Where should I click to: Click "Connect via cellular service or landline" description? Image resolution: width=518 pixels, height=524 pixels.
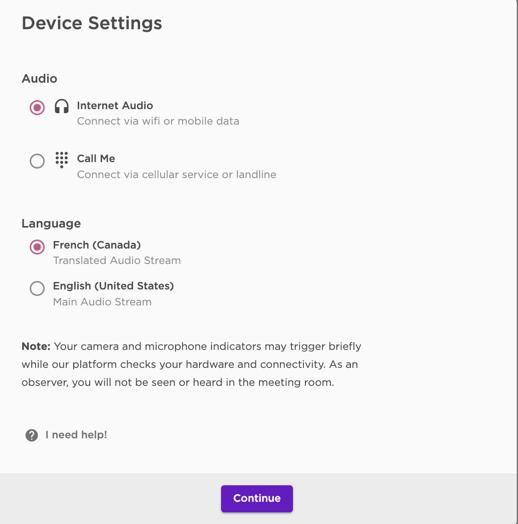click(x=176, y=174)
